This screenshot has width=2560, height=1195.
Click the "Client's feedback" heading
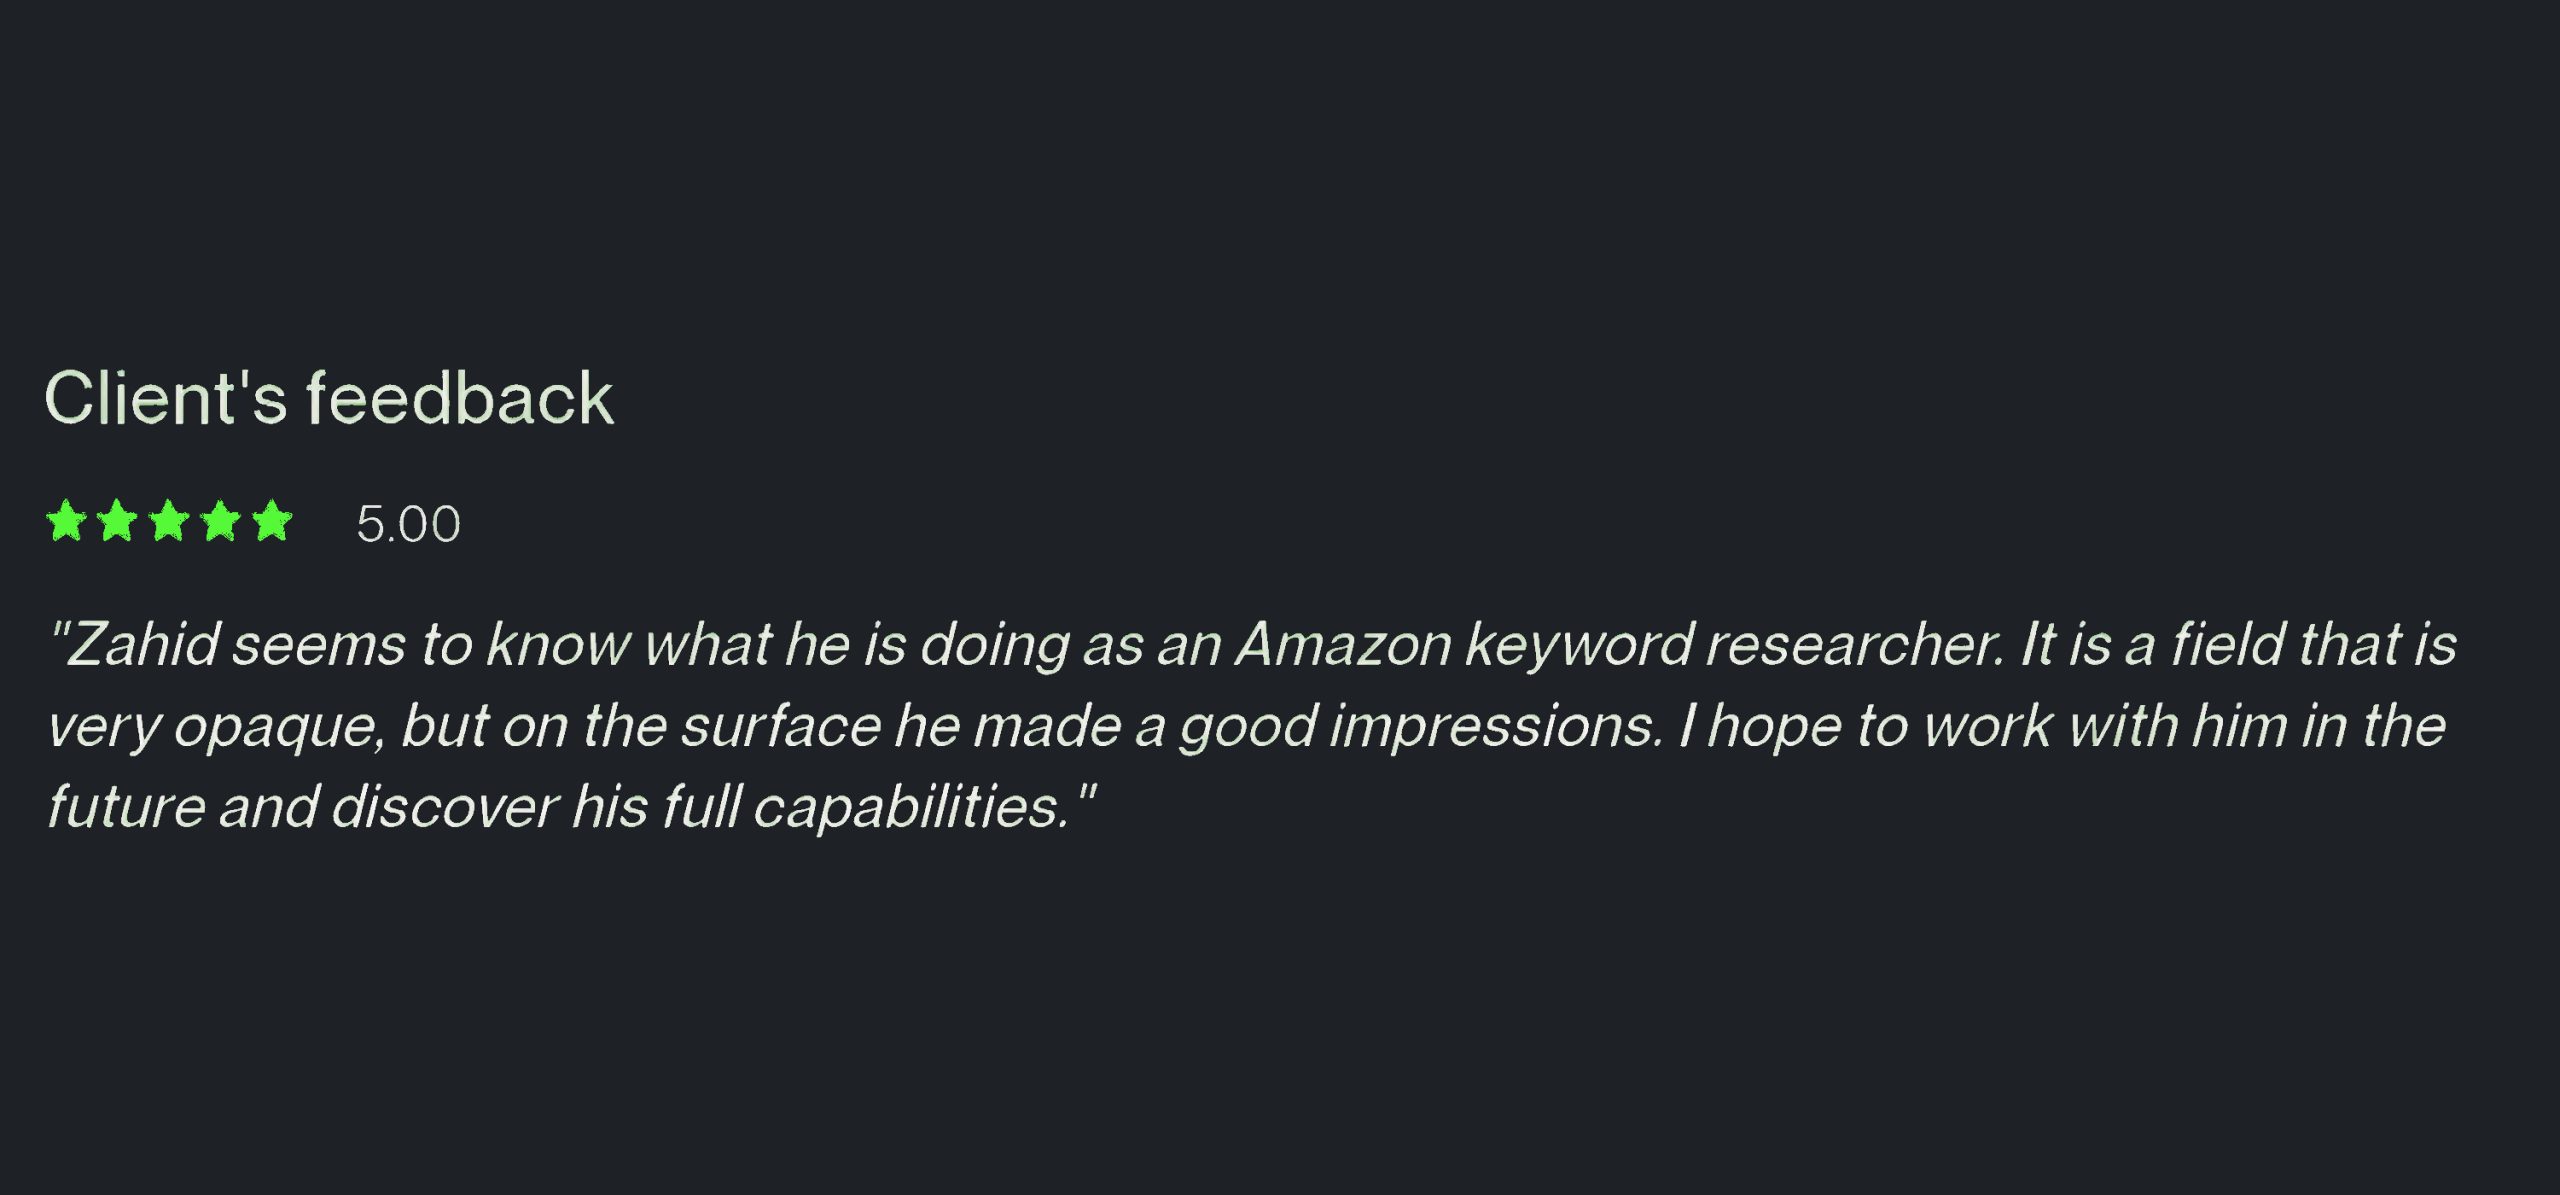tap(329, 399)
